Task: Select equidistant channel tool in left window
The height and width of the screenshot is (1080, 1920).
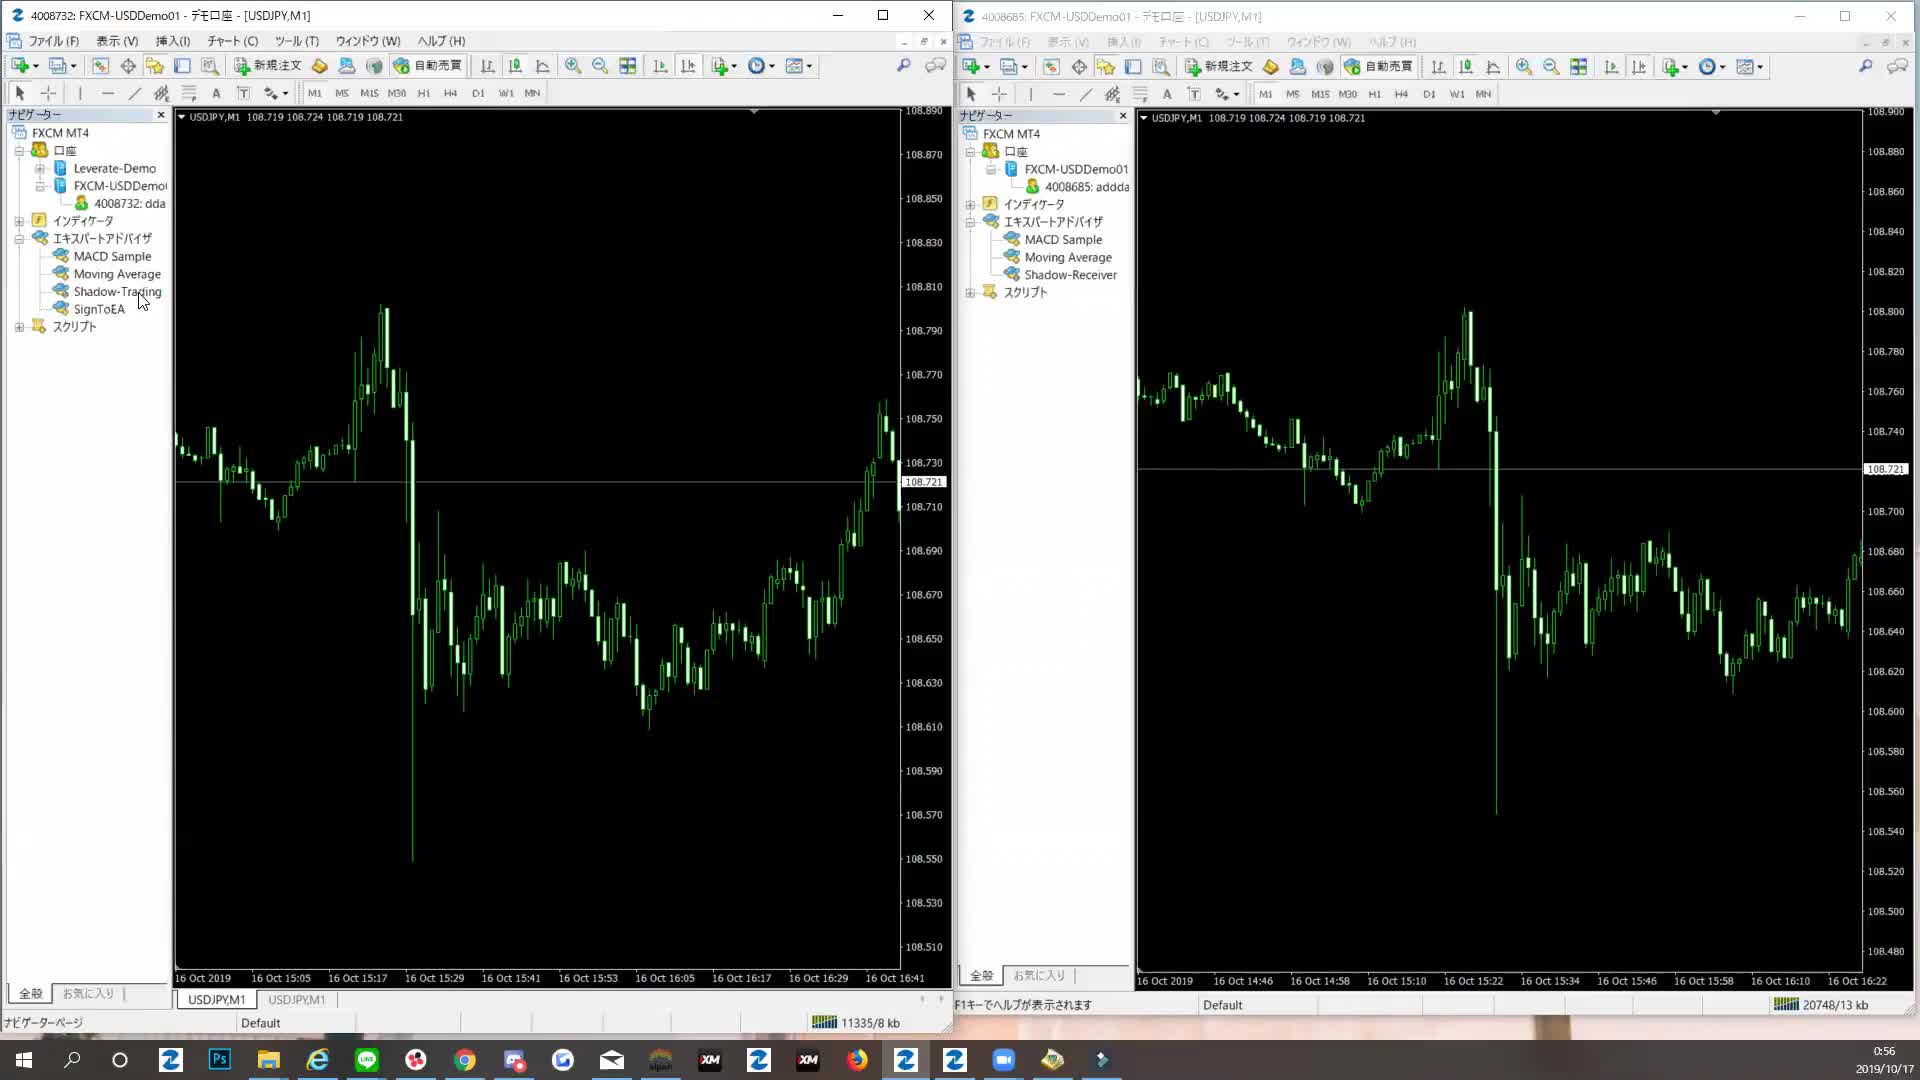Action: coord(161,93)
